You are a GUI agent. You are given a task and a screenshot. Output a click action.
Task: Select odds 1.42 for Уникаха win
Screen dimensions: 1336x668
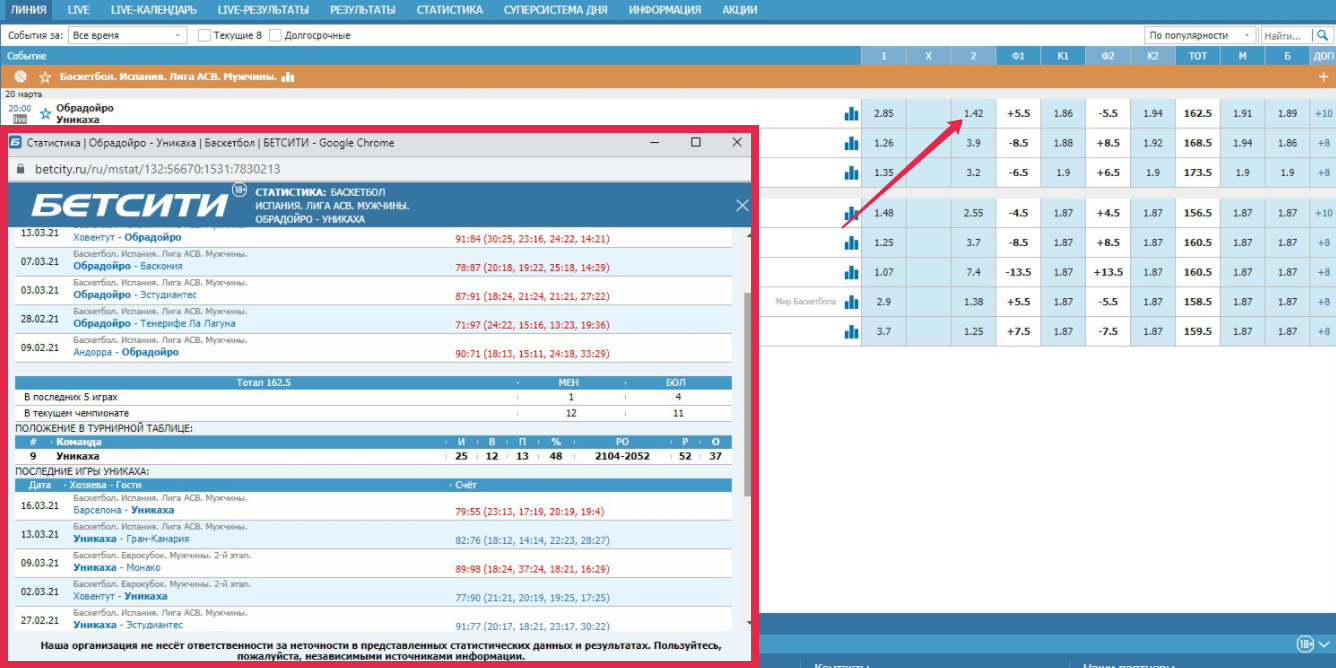pos(973,114)
